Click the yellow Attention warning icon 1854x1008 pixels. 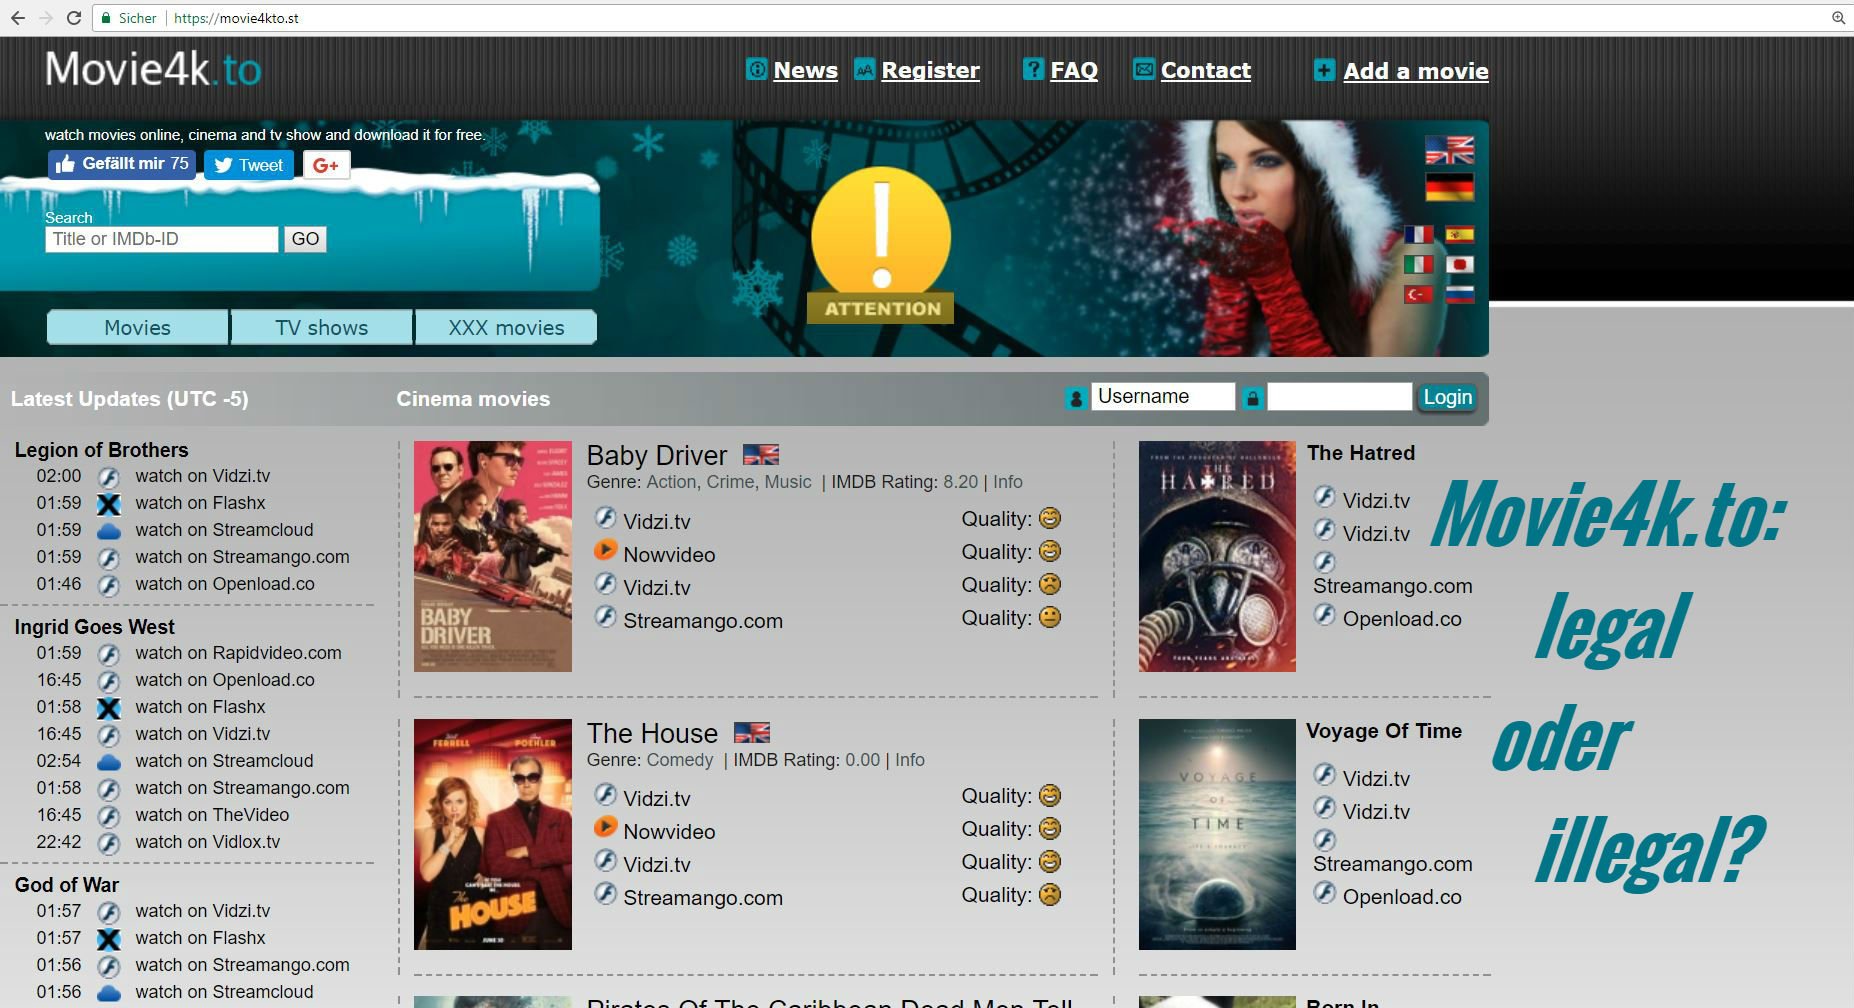click(881, 245)
